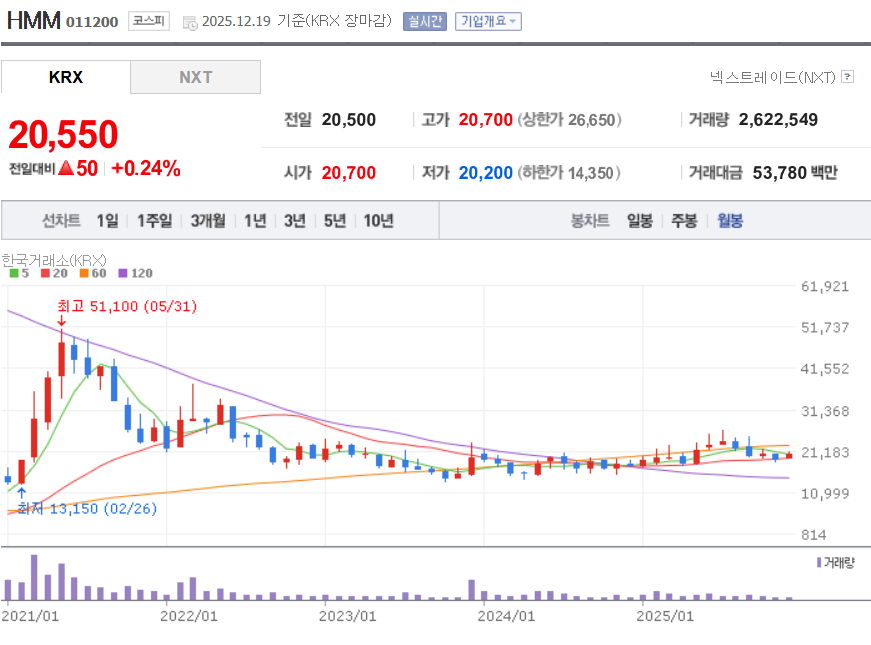Screen dimensions: 871x645
Task: Select the 3개월 line chart period
Action: (x=208, y=221)
